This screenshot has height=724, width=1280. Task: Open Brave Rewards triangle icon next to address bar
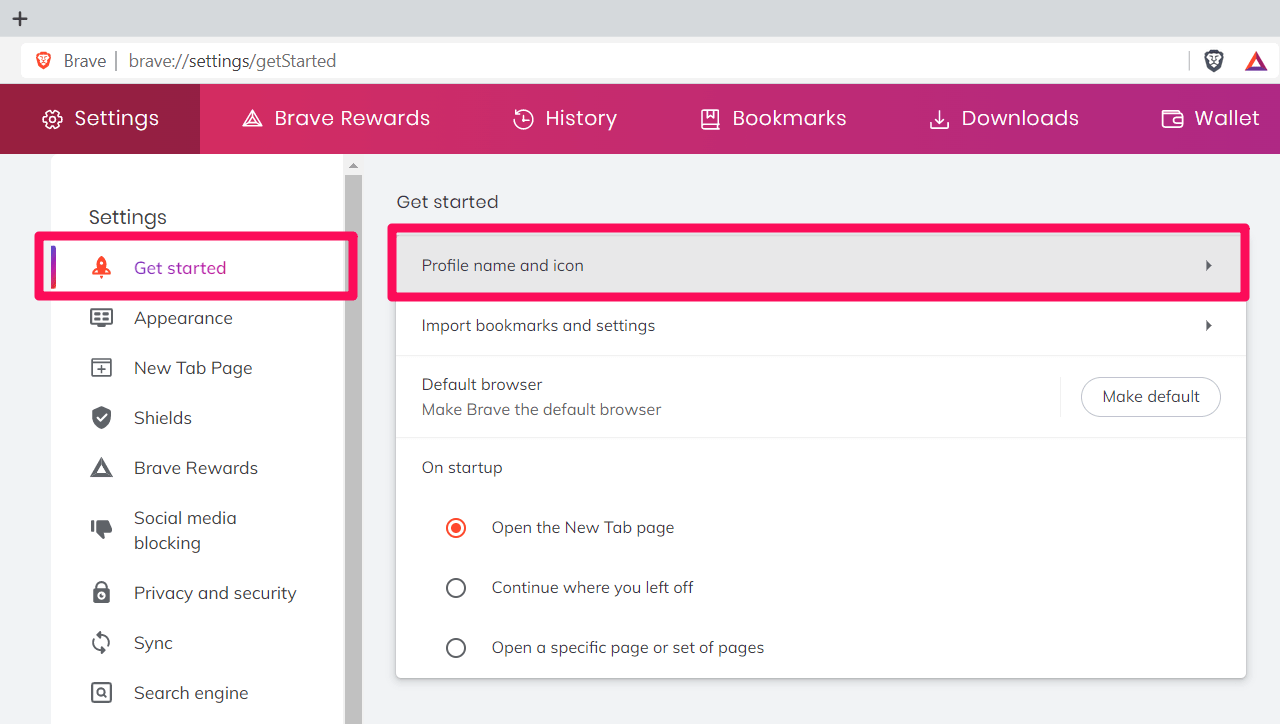click(1255, 60)
